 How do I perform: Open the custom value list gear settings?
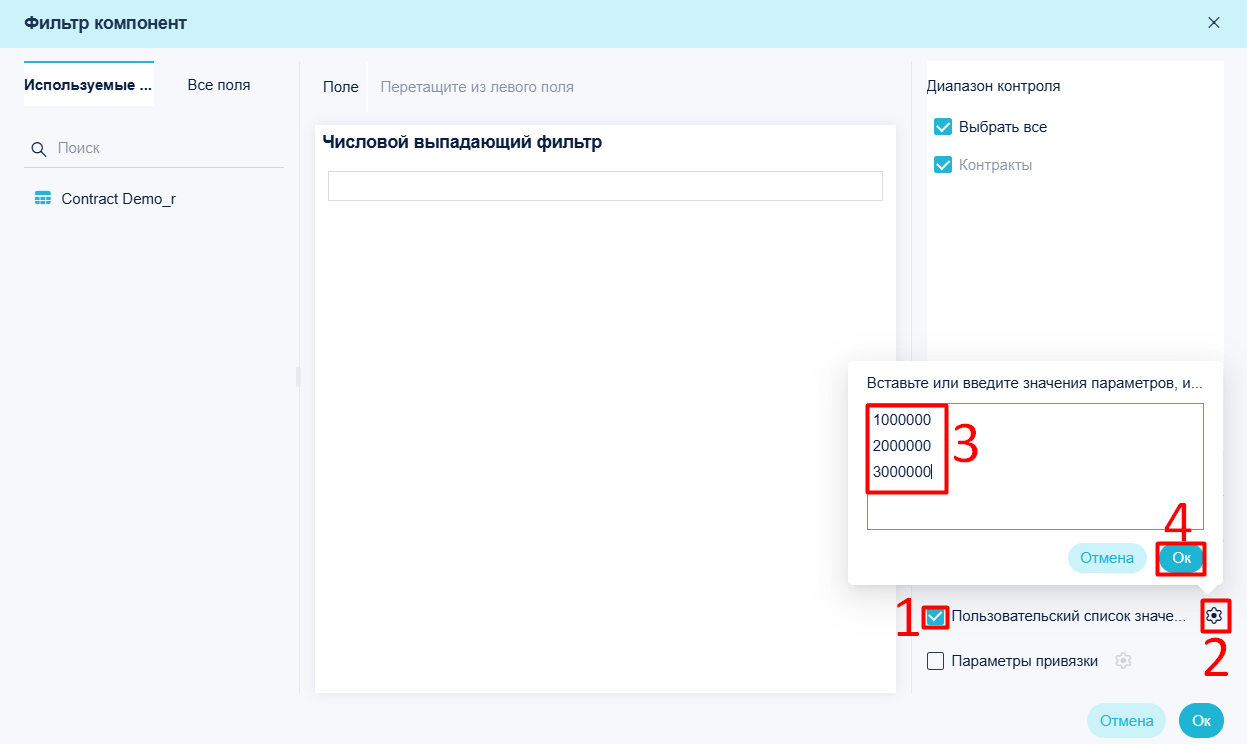1214,616
